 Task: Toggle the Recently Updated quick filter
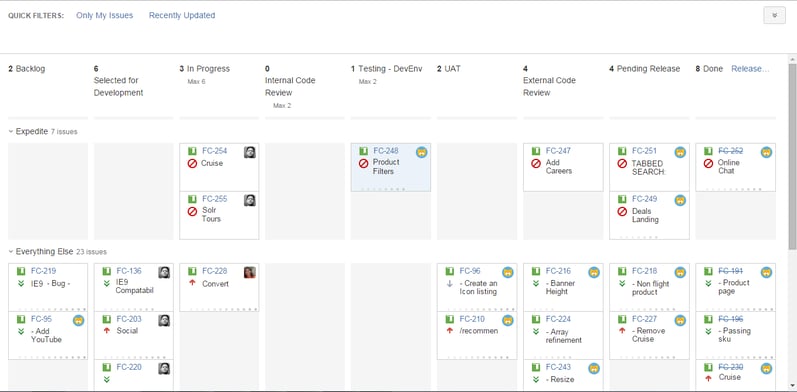(x=182, y=15)
